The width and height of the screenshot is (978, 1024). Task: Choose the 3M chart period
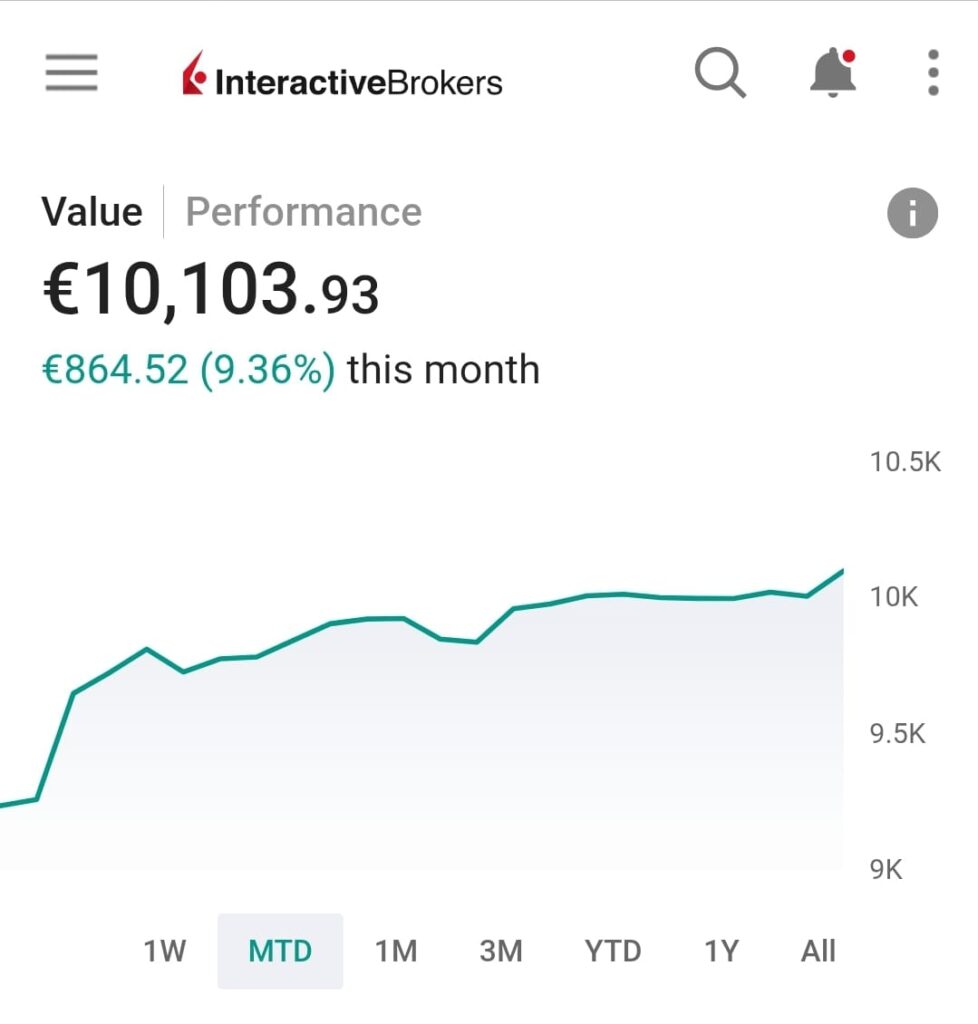pyautogui.click(x=501, y=951)
